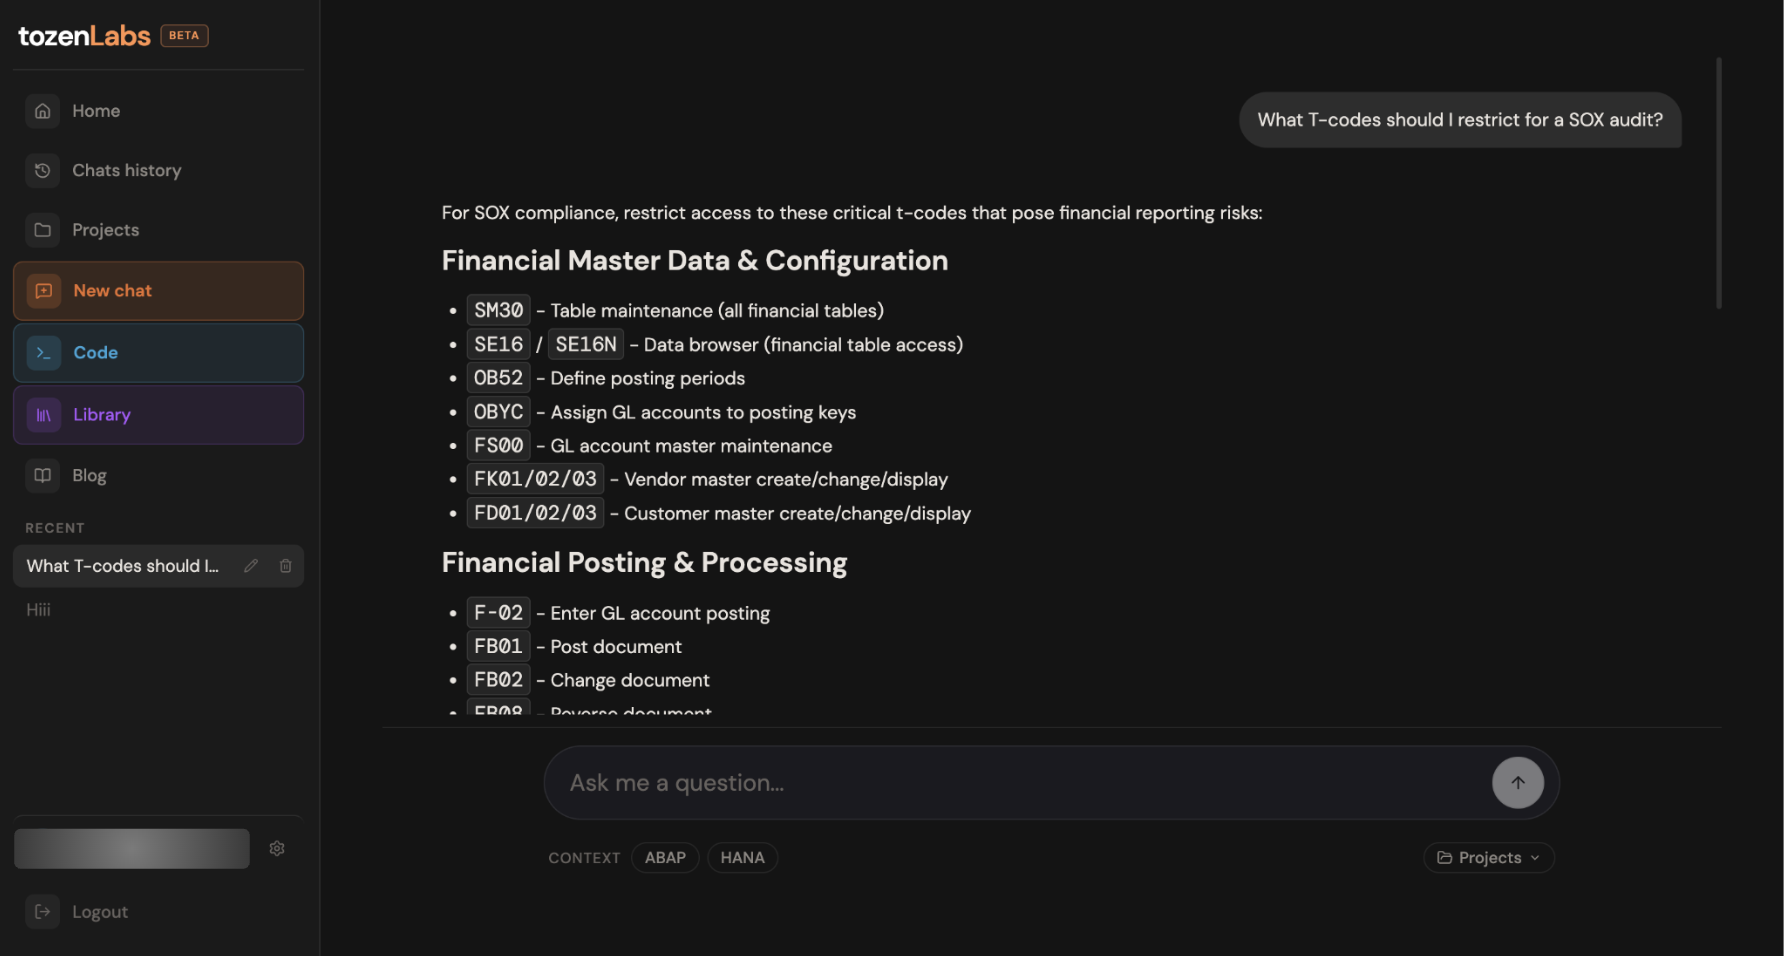Click 'Enter GL account posting' text
Viewport: 1784px width, 956px height.
660,614
